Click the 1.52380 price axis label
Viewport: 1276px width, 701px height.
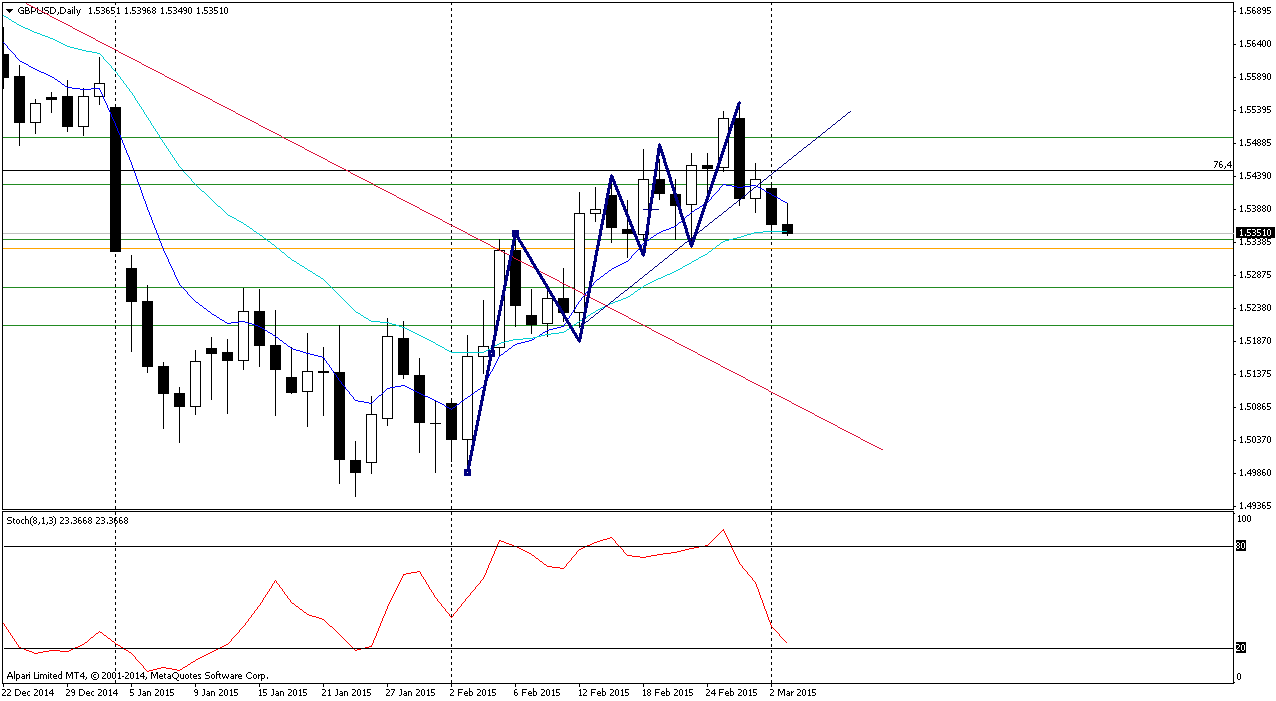pos(1255,308)
